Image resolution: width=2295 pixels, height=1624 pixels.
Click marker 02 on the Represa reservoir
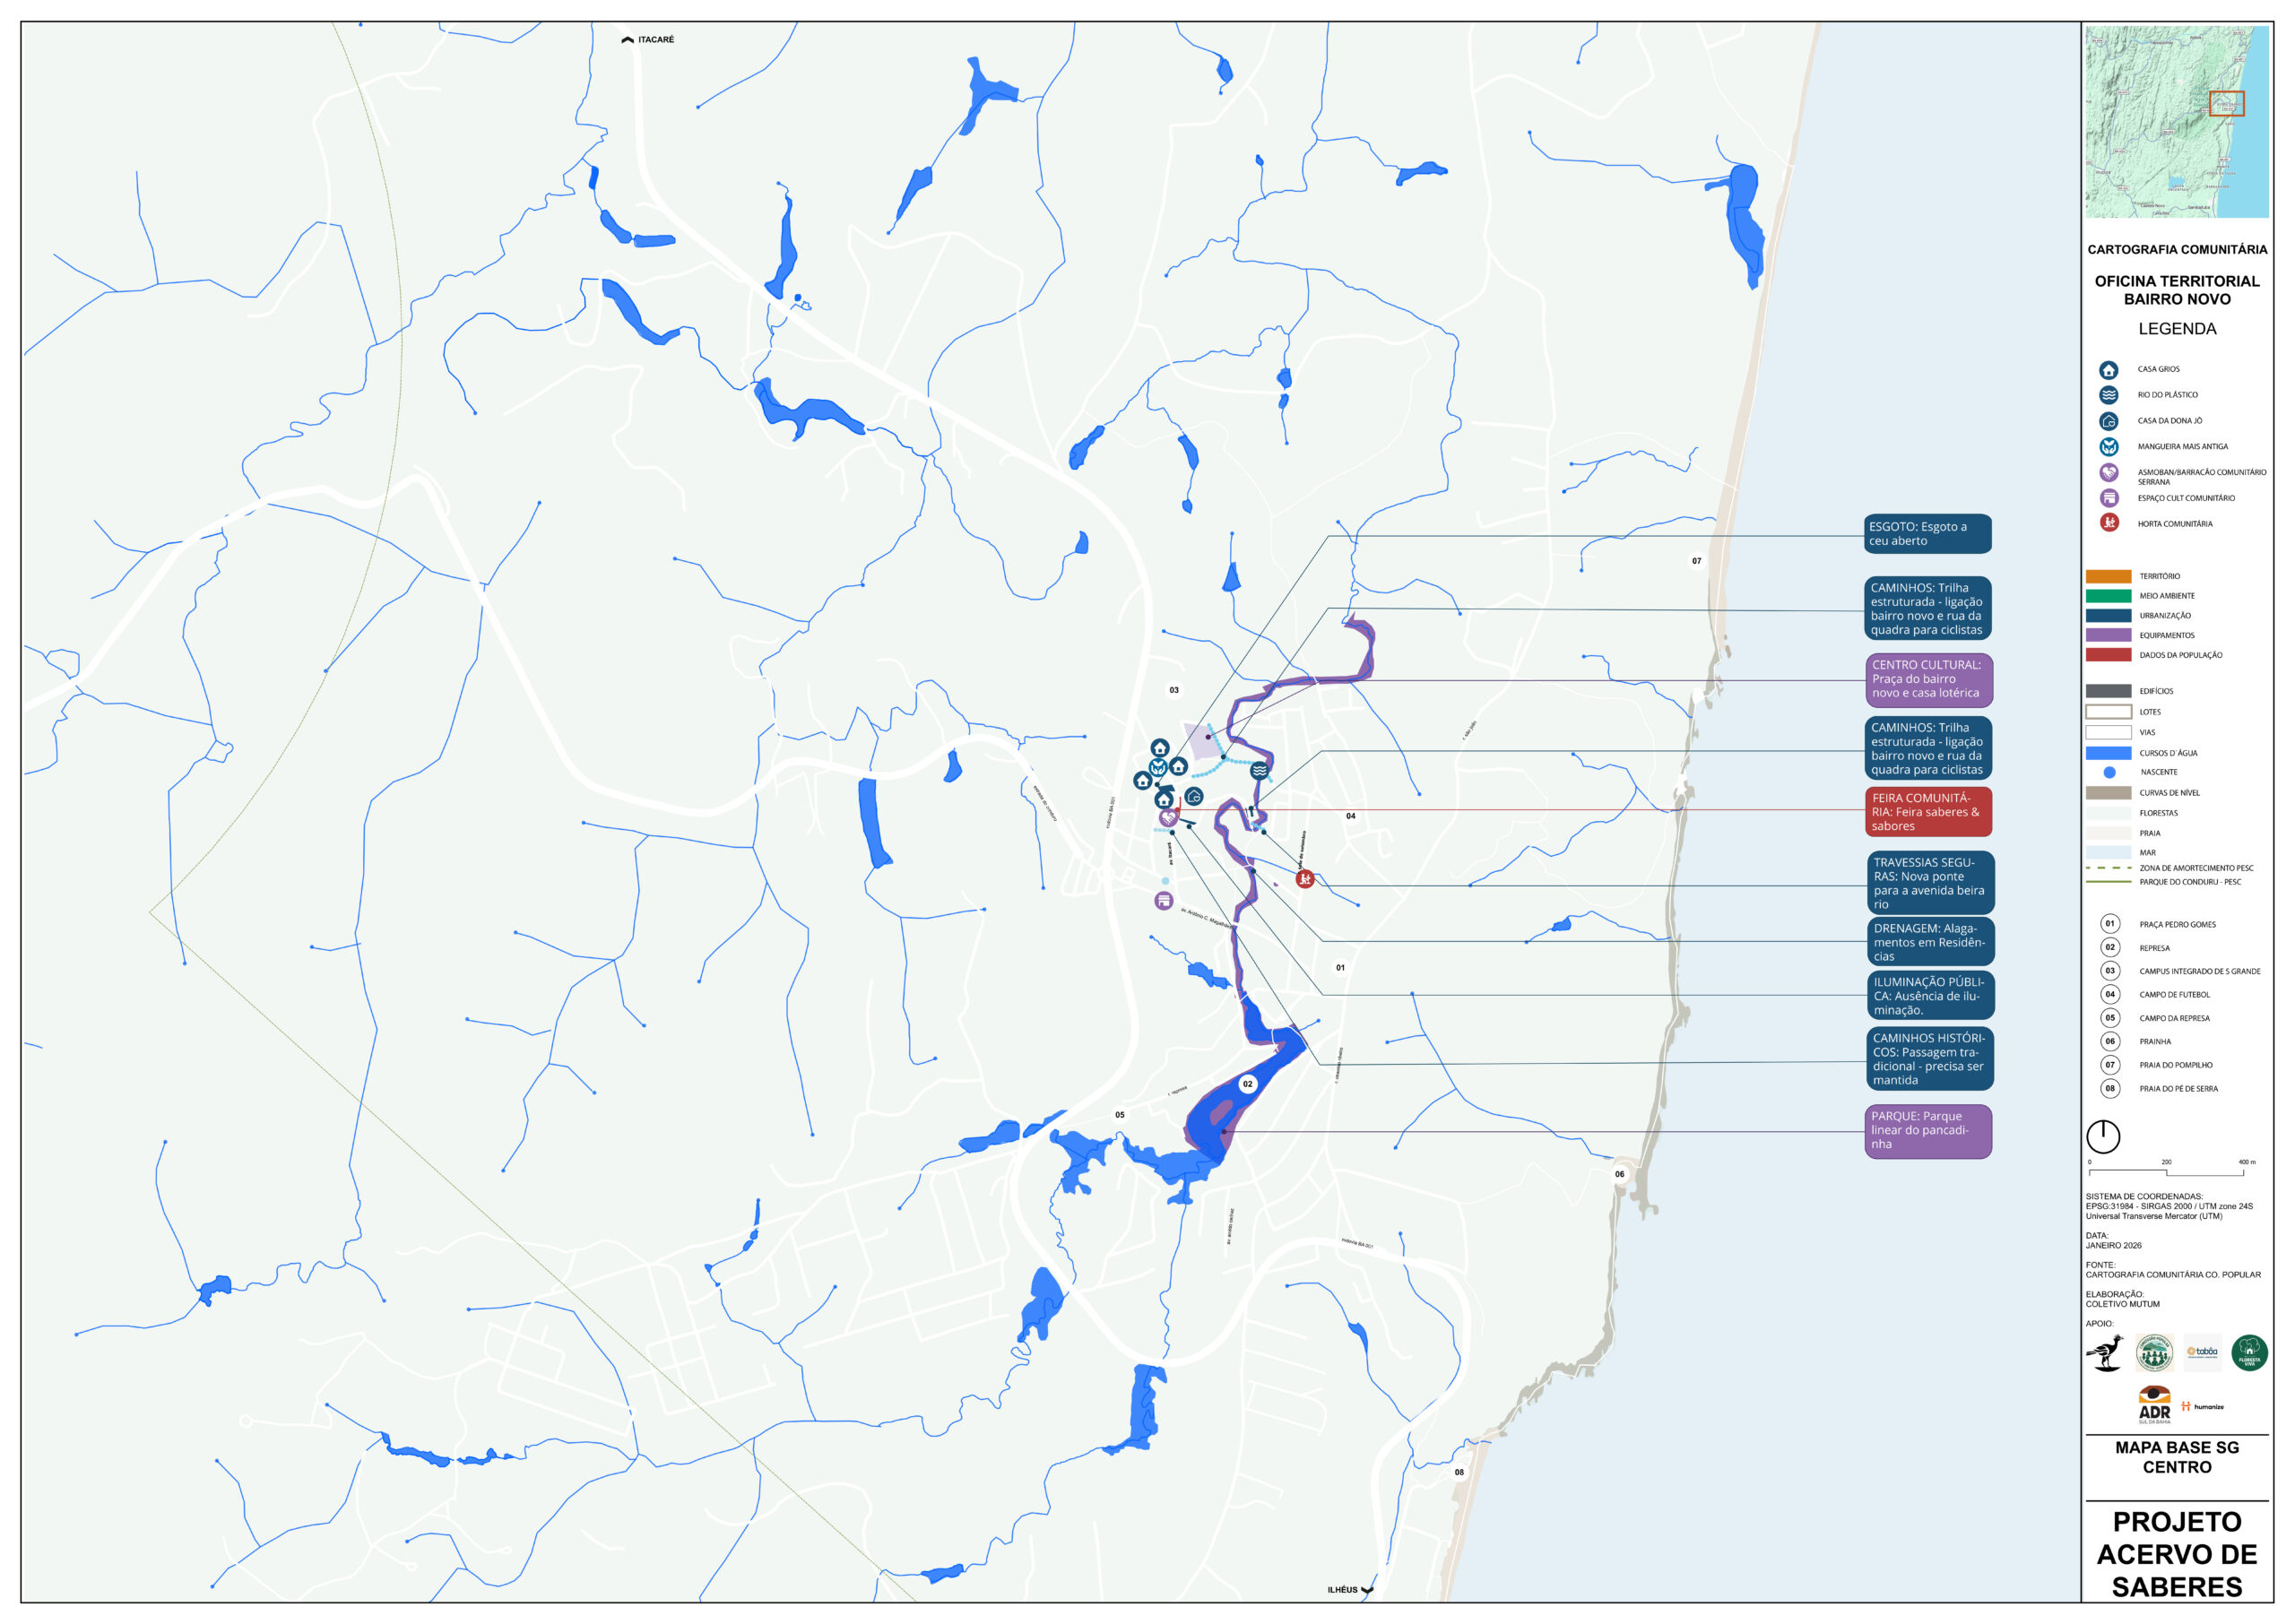pos(1247,1084)
